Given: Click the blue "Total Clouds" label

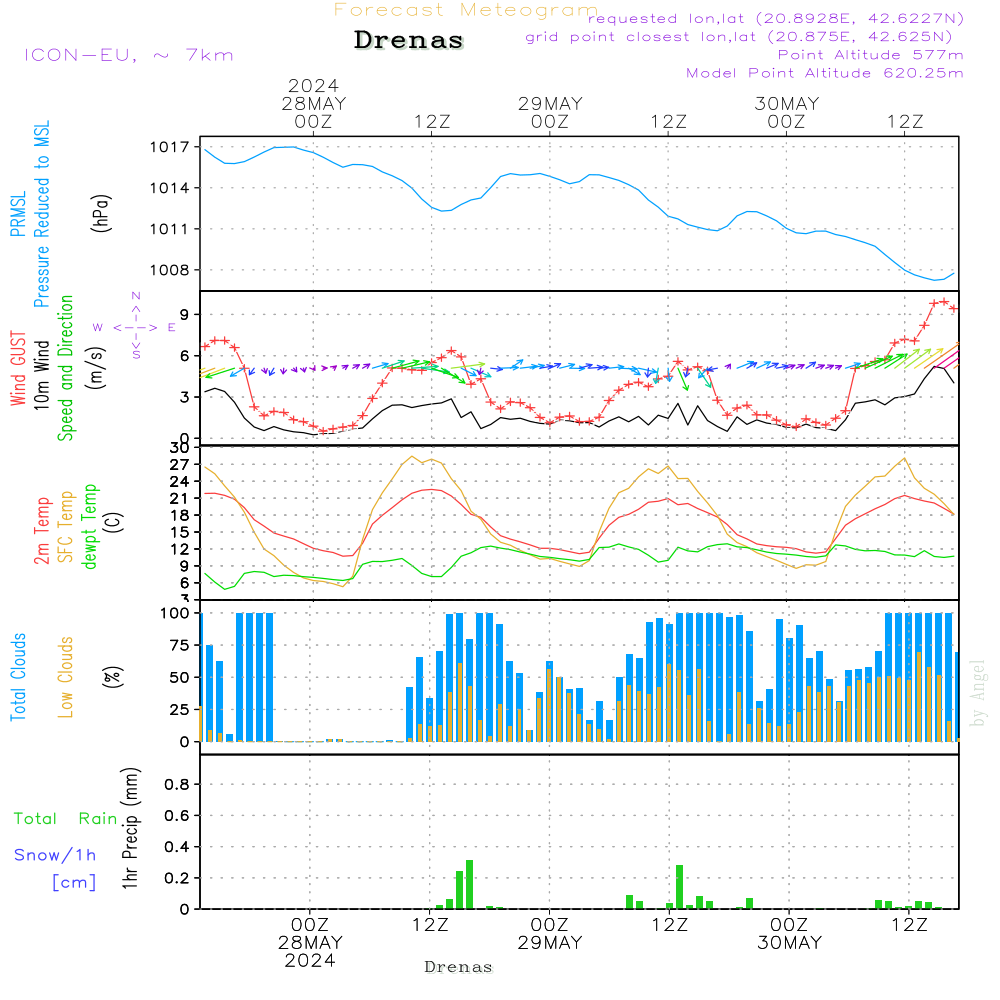Looking at the screenshot, I should (18, 677).
